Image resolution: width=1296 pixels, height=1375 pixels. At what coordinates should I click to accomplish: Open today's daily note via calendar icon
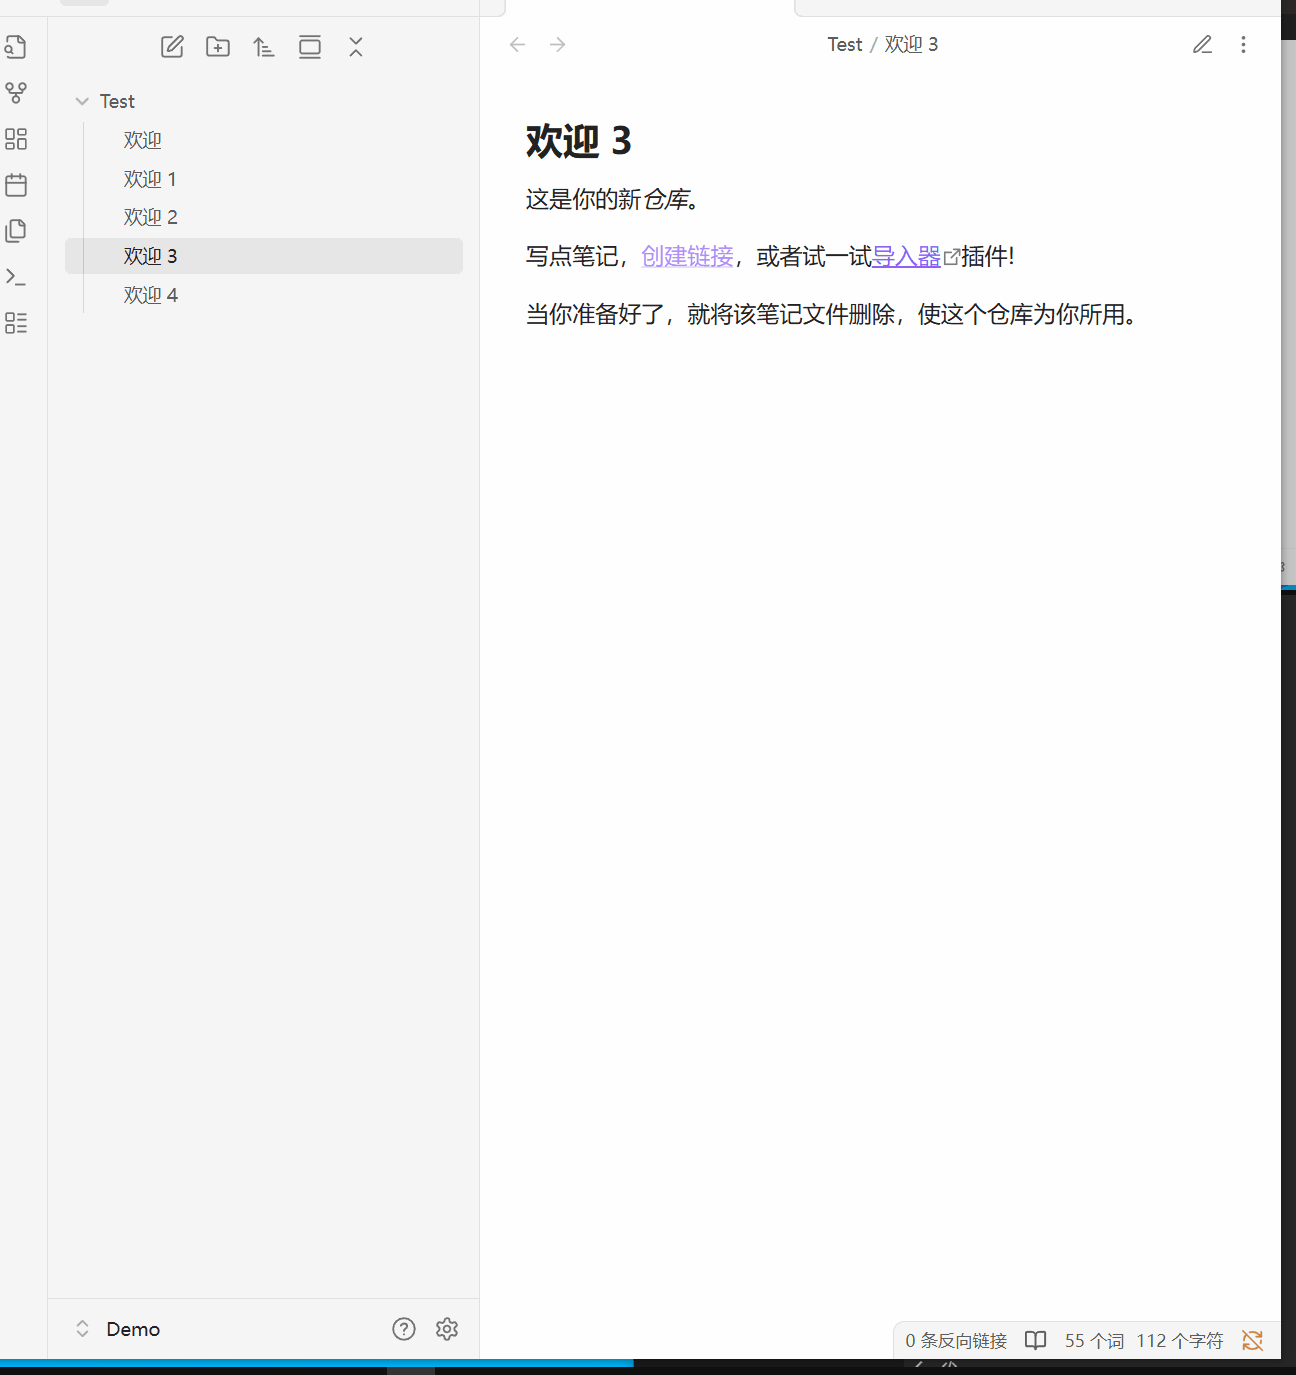tap(16, 185)
